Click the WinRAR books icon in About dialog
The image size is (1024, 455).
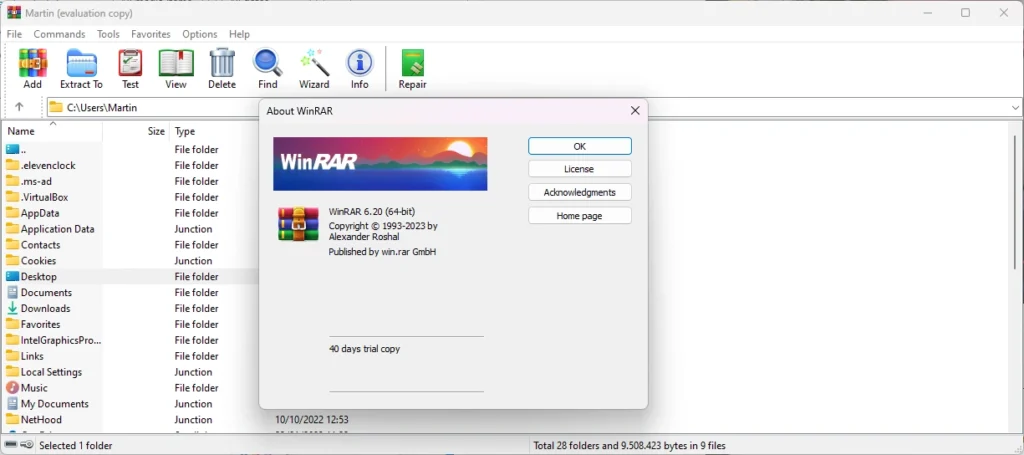[298, 225]
